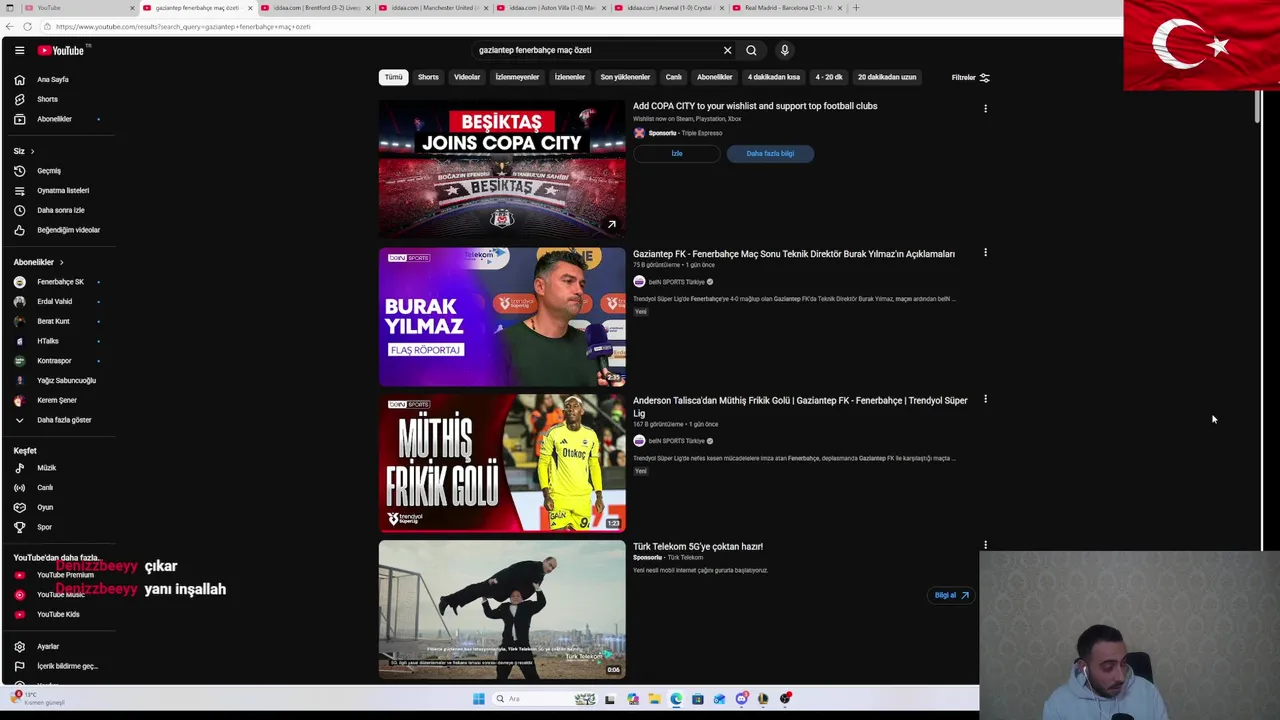The width and height of the screenshot is (1280, 720).
Task: Click the magnifier search button
Action: [x=751, y=50]
